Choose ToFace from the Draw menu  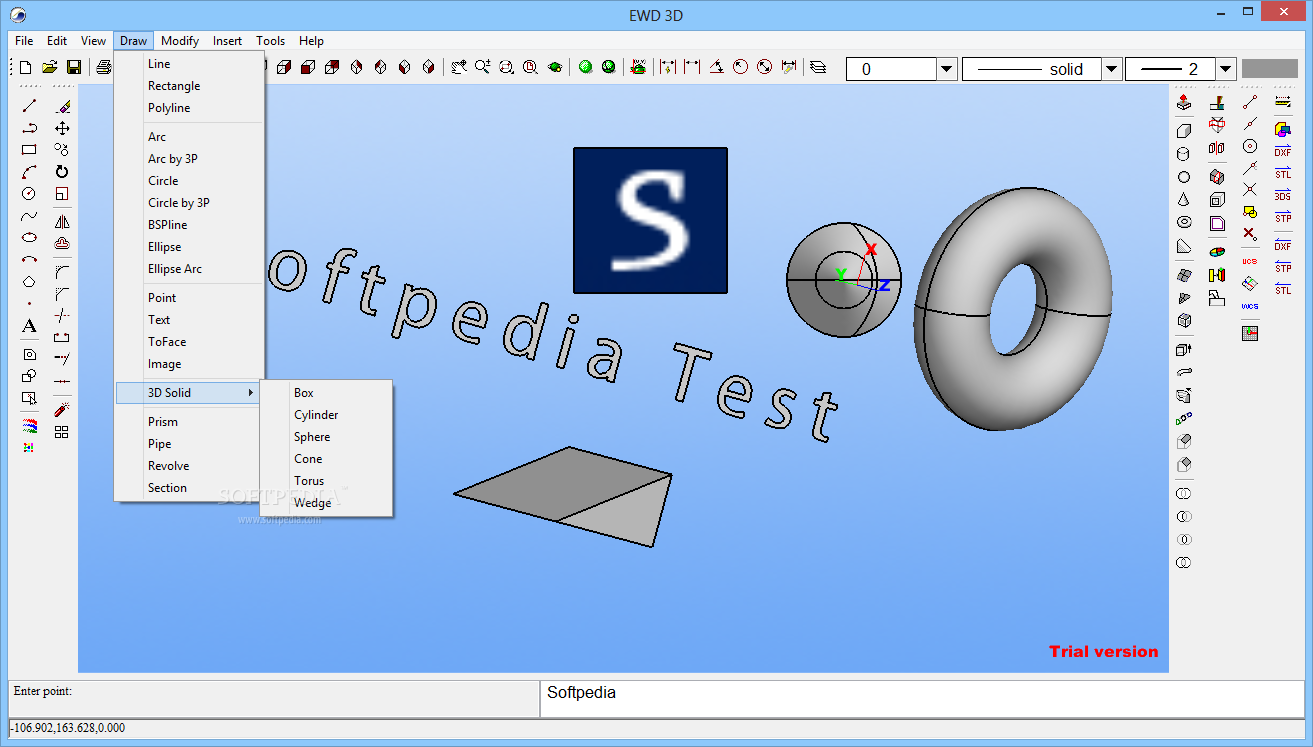167,342
